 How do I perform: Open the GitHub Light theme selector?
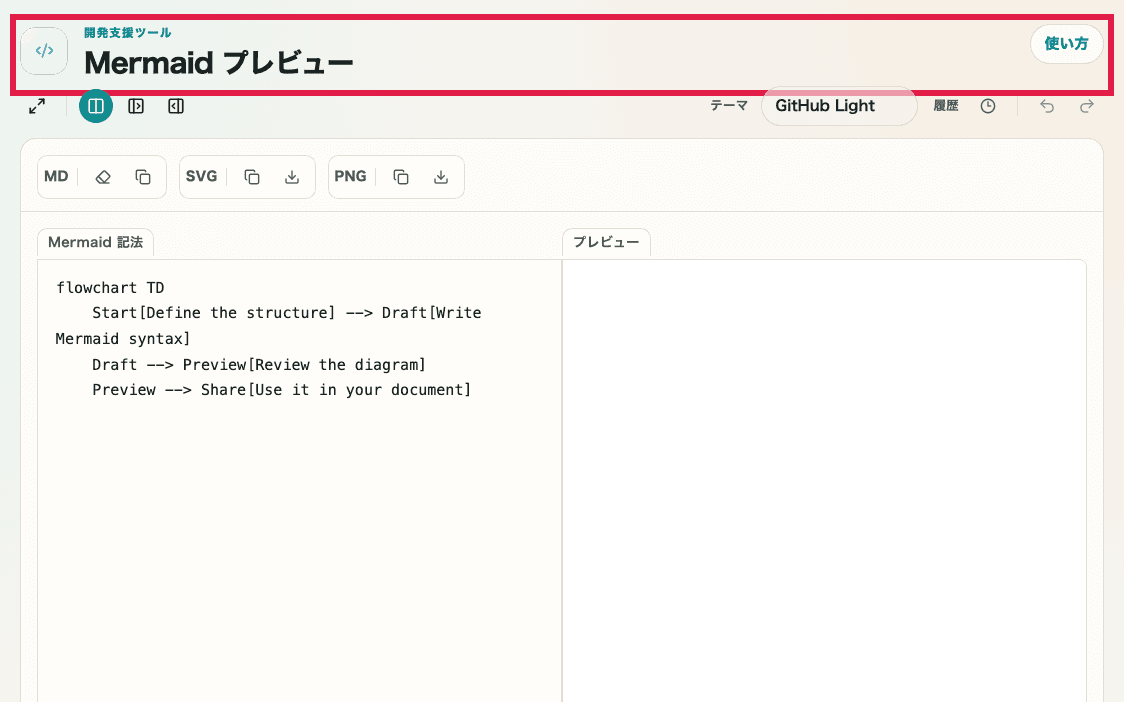pos(838,106)
